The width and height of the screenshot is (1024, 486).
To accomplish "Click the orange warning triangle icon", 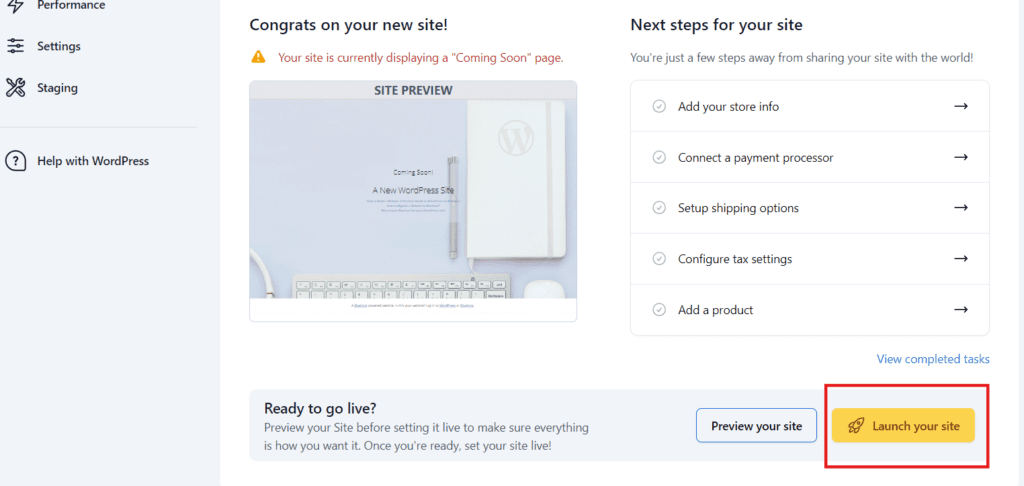I will point(258,57).
